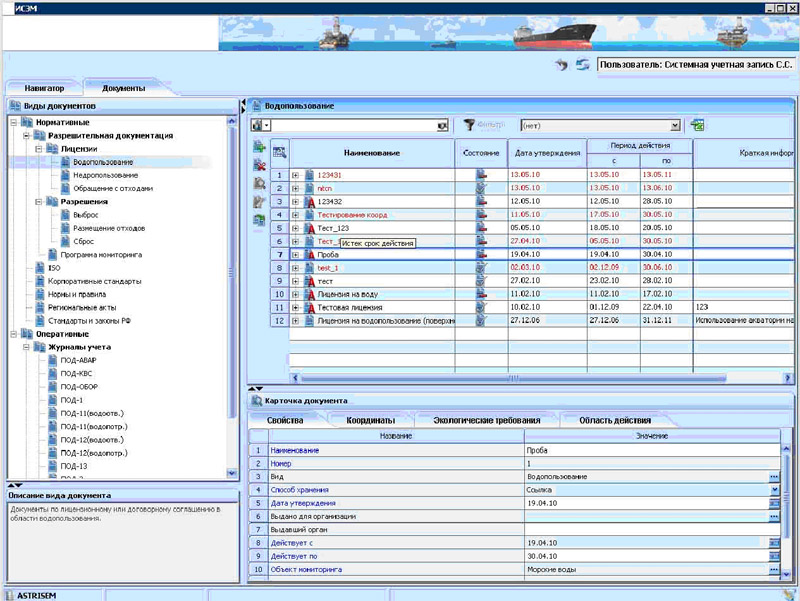The width and height of the screenshot is (800, 601).
Task: Select Корпоративные стандарты in the tree
Action: 94,281
